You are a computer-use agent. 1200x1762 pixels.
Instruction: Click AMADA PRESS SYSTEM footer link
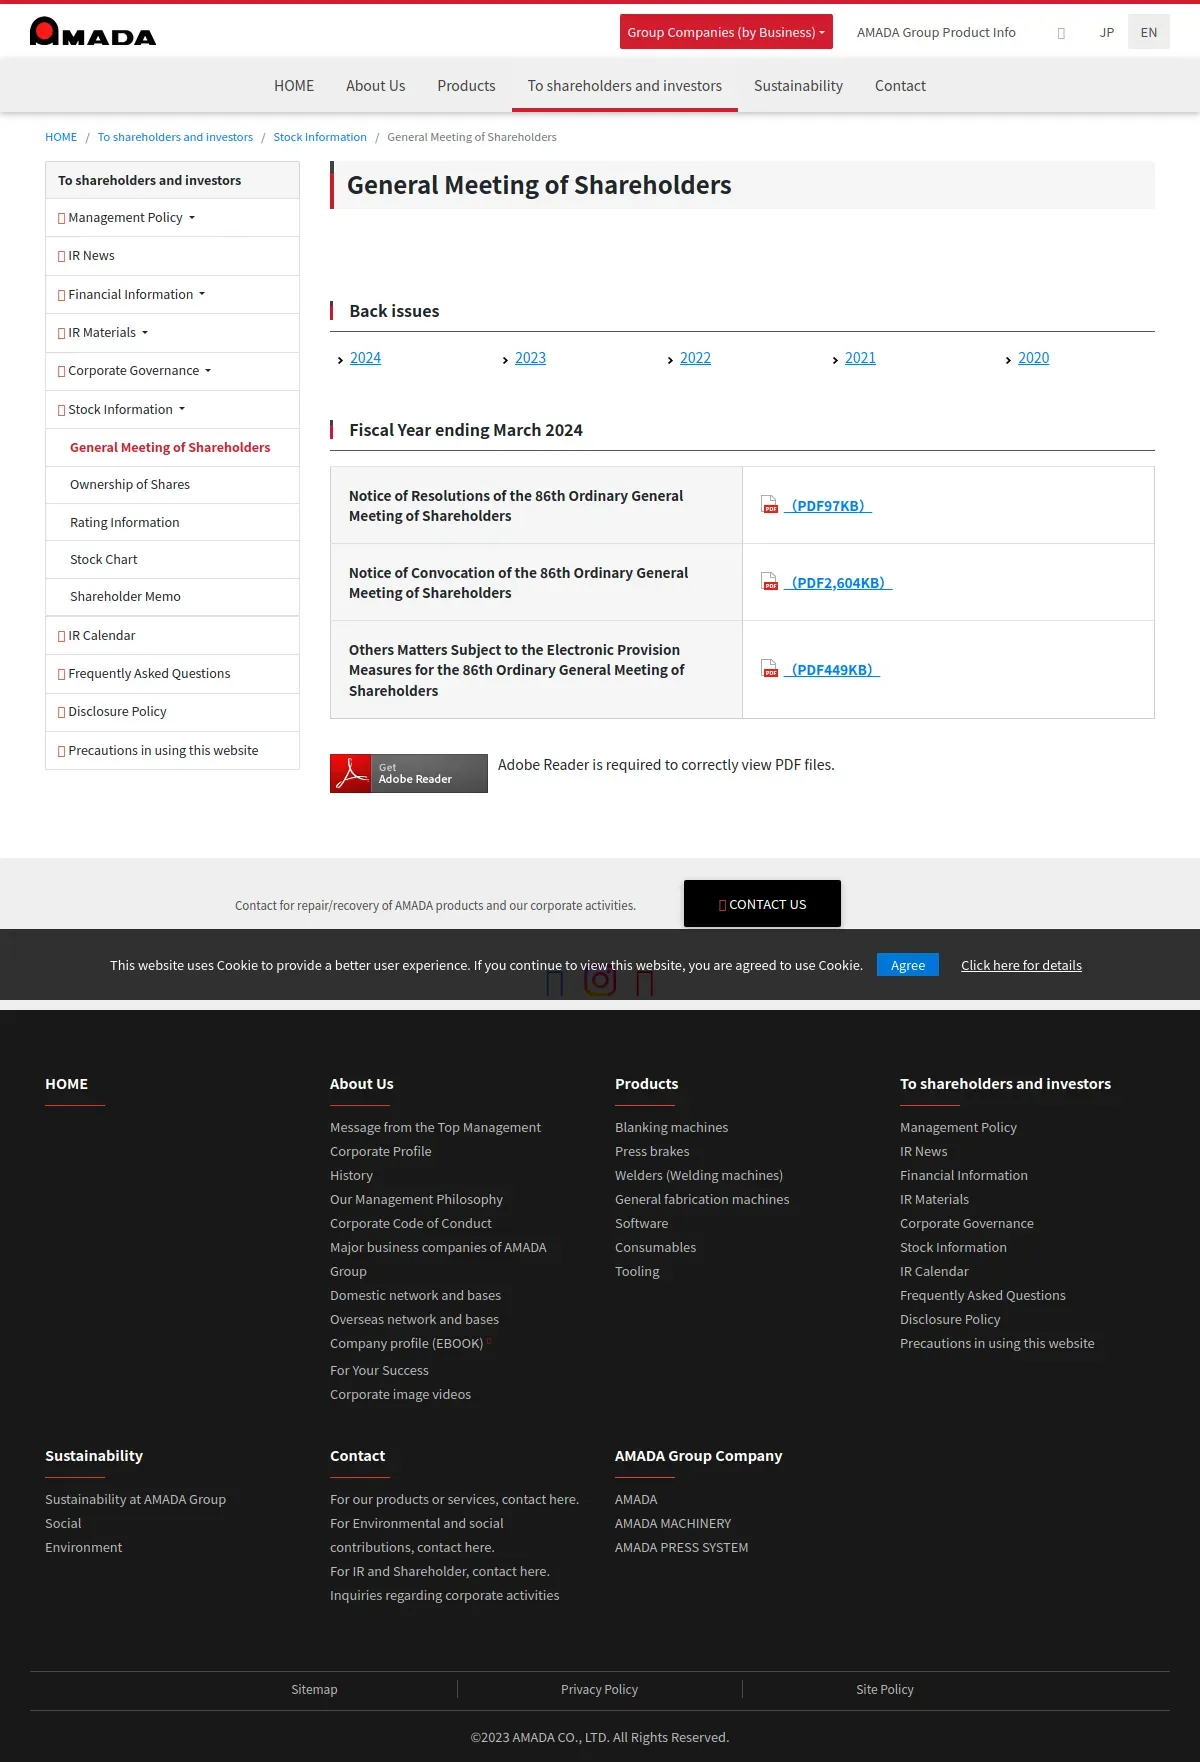click(x=681, y=1547)
